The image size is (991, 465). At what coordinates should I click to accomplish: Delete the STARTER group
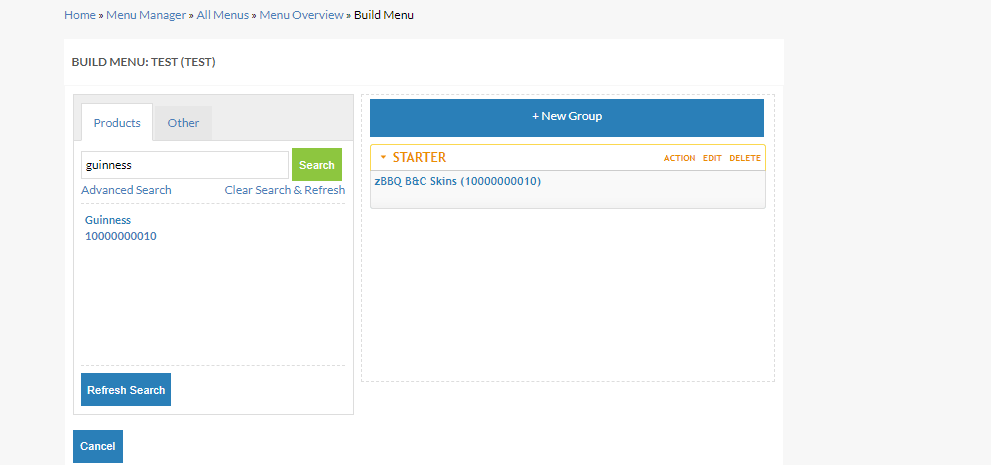[x=744, y=158]
